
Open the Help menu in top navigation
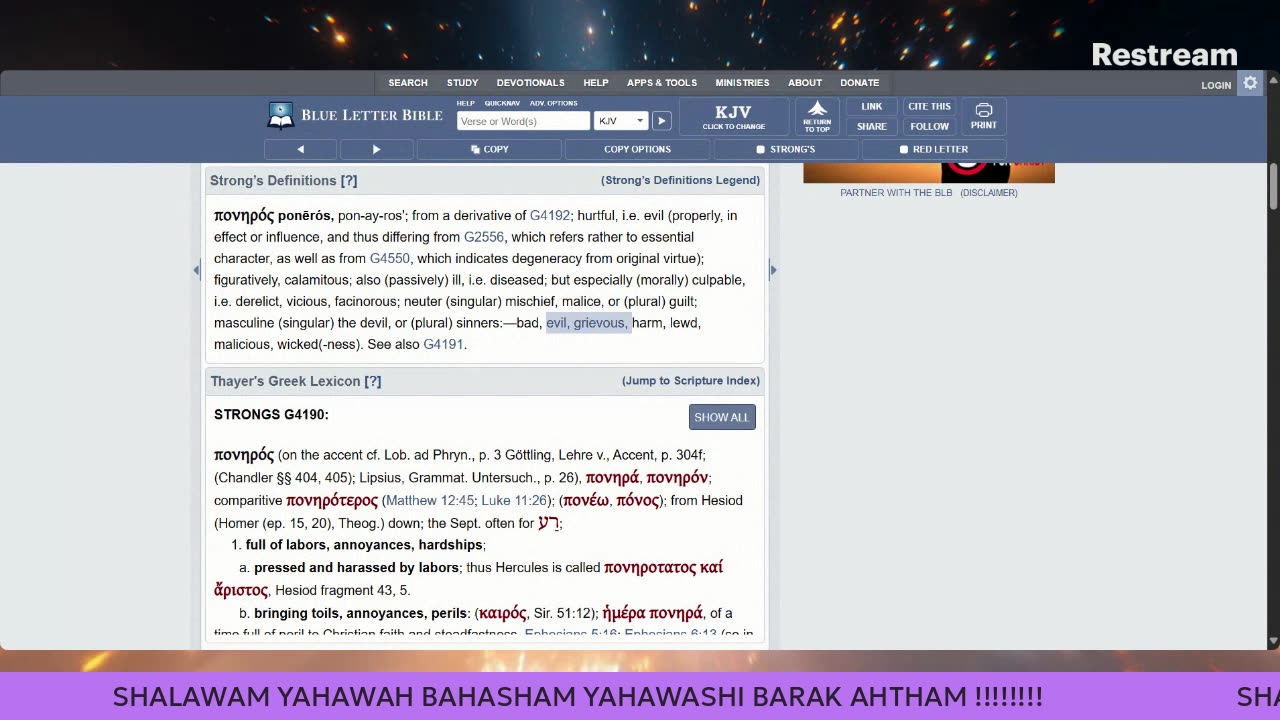coord(596,83)
